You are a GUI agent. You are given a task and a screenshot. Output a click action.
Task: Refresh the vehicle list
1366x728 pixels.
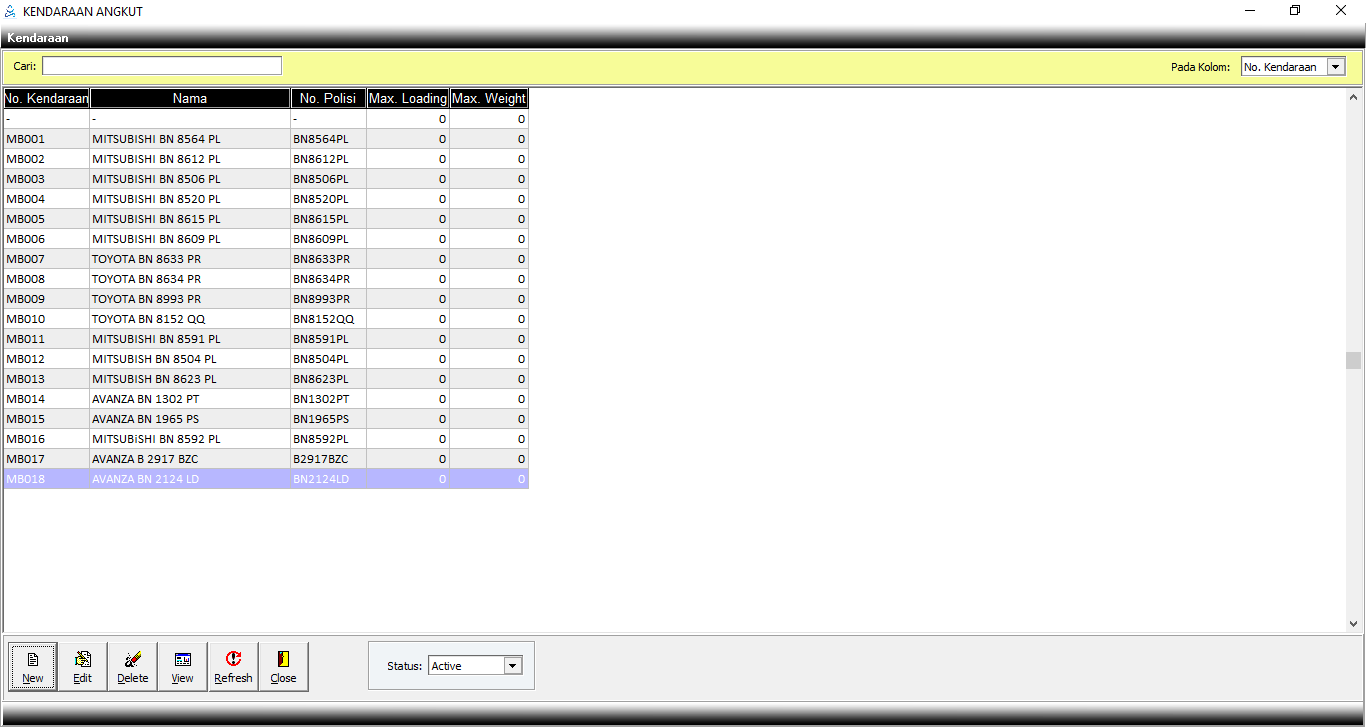[233, 666]
